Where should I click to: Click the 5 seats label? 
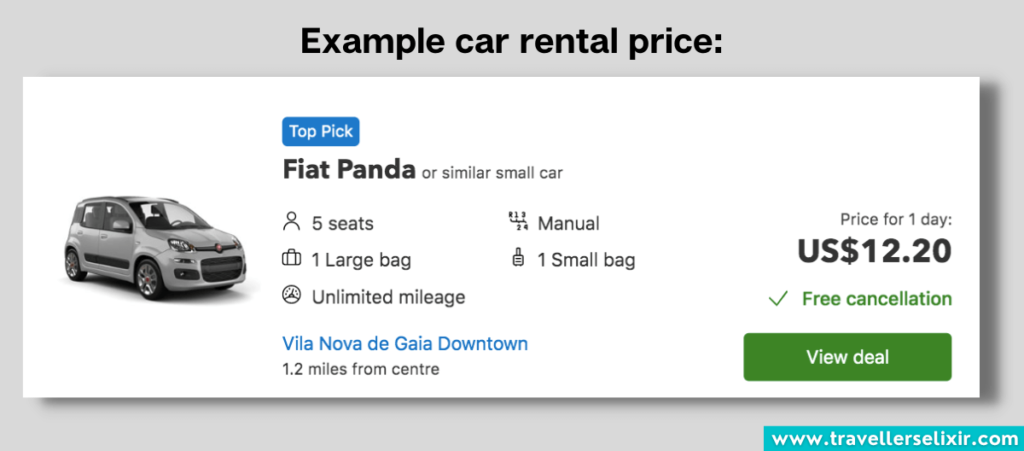point(343,223)
